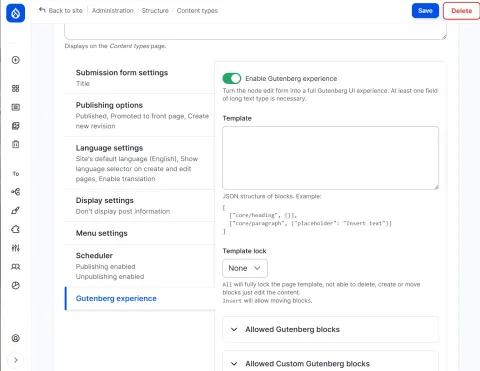Click the description textarea above the tabs
The height and width of the screenshot is (371, 480).
(x=255, y=32)
